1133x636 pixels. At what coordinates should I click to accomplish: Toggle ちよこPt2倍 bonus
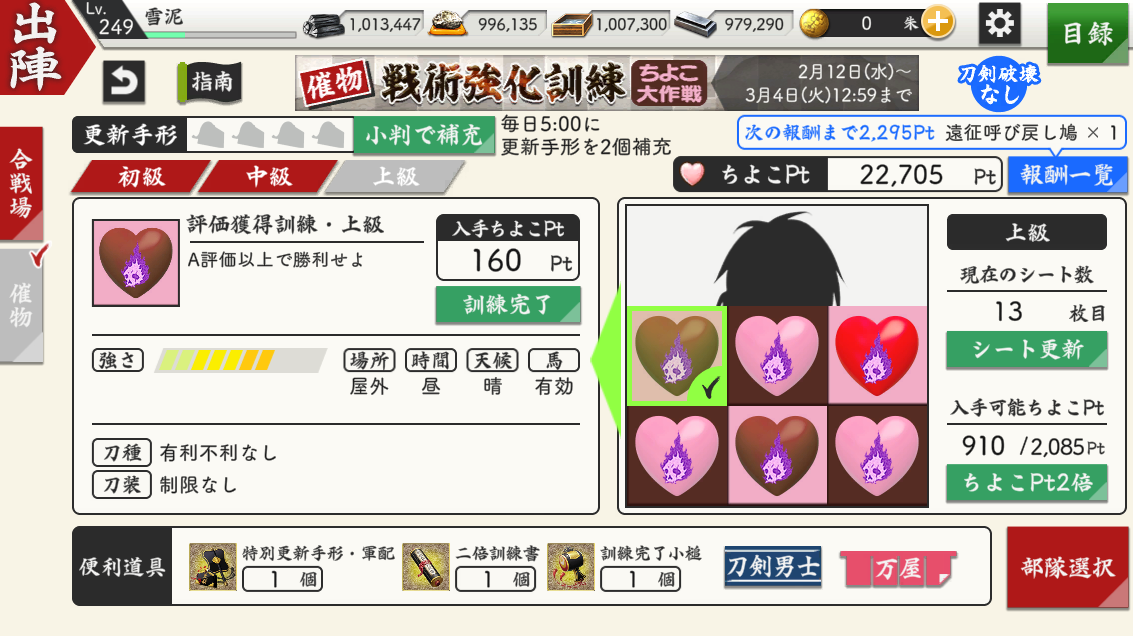pos(1027,483)
